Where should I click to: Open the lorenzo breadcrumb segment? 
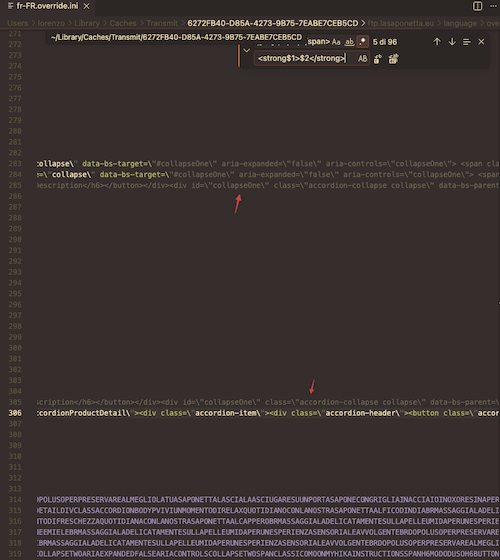point(51,23)
